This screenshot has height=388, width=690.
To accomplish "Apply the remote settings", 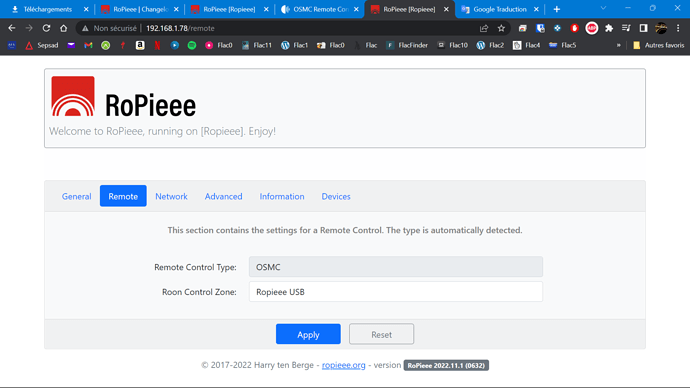I will click(308, 334).
